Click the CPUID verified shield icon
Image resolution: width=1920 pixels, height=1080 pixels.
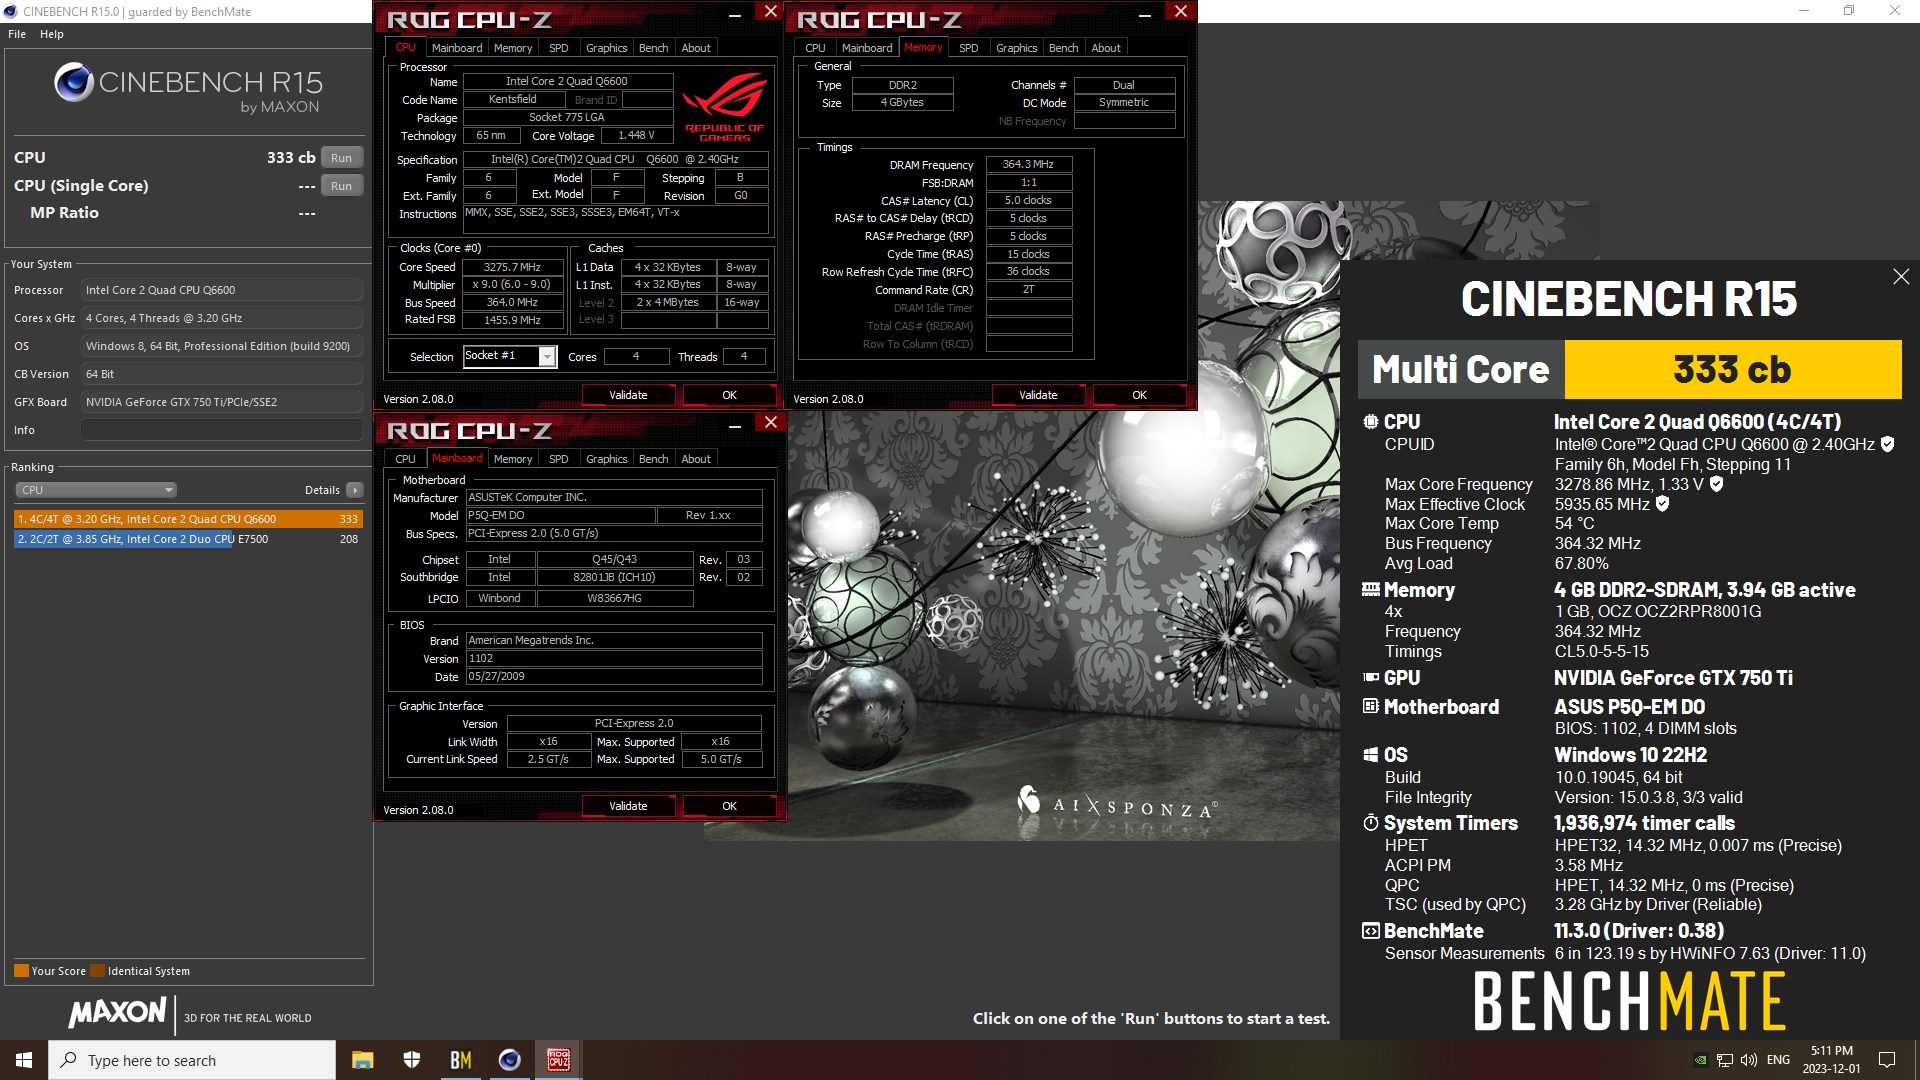click(x=1887, y=444)
